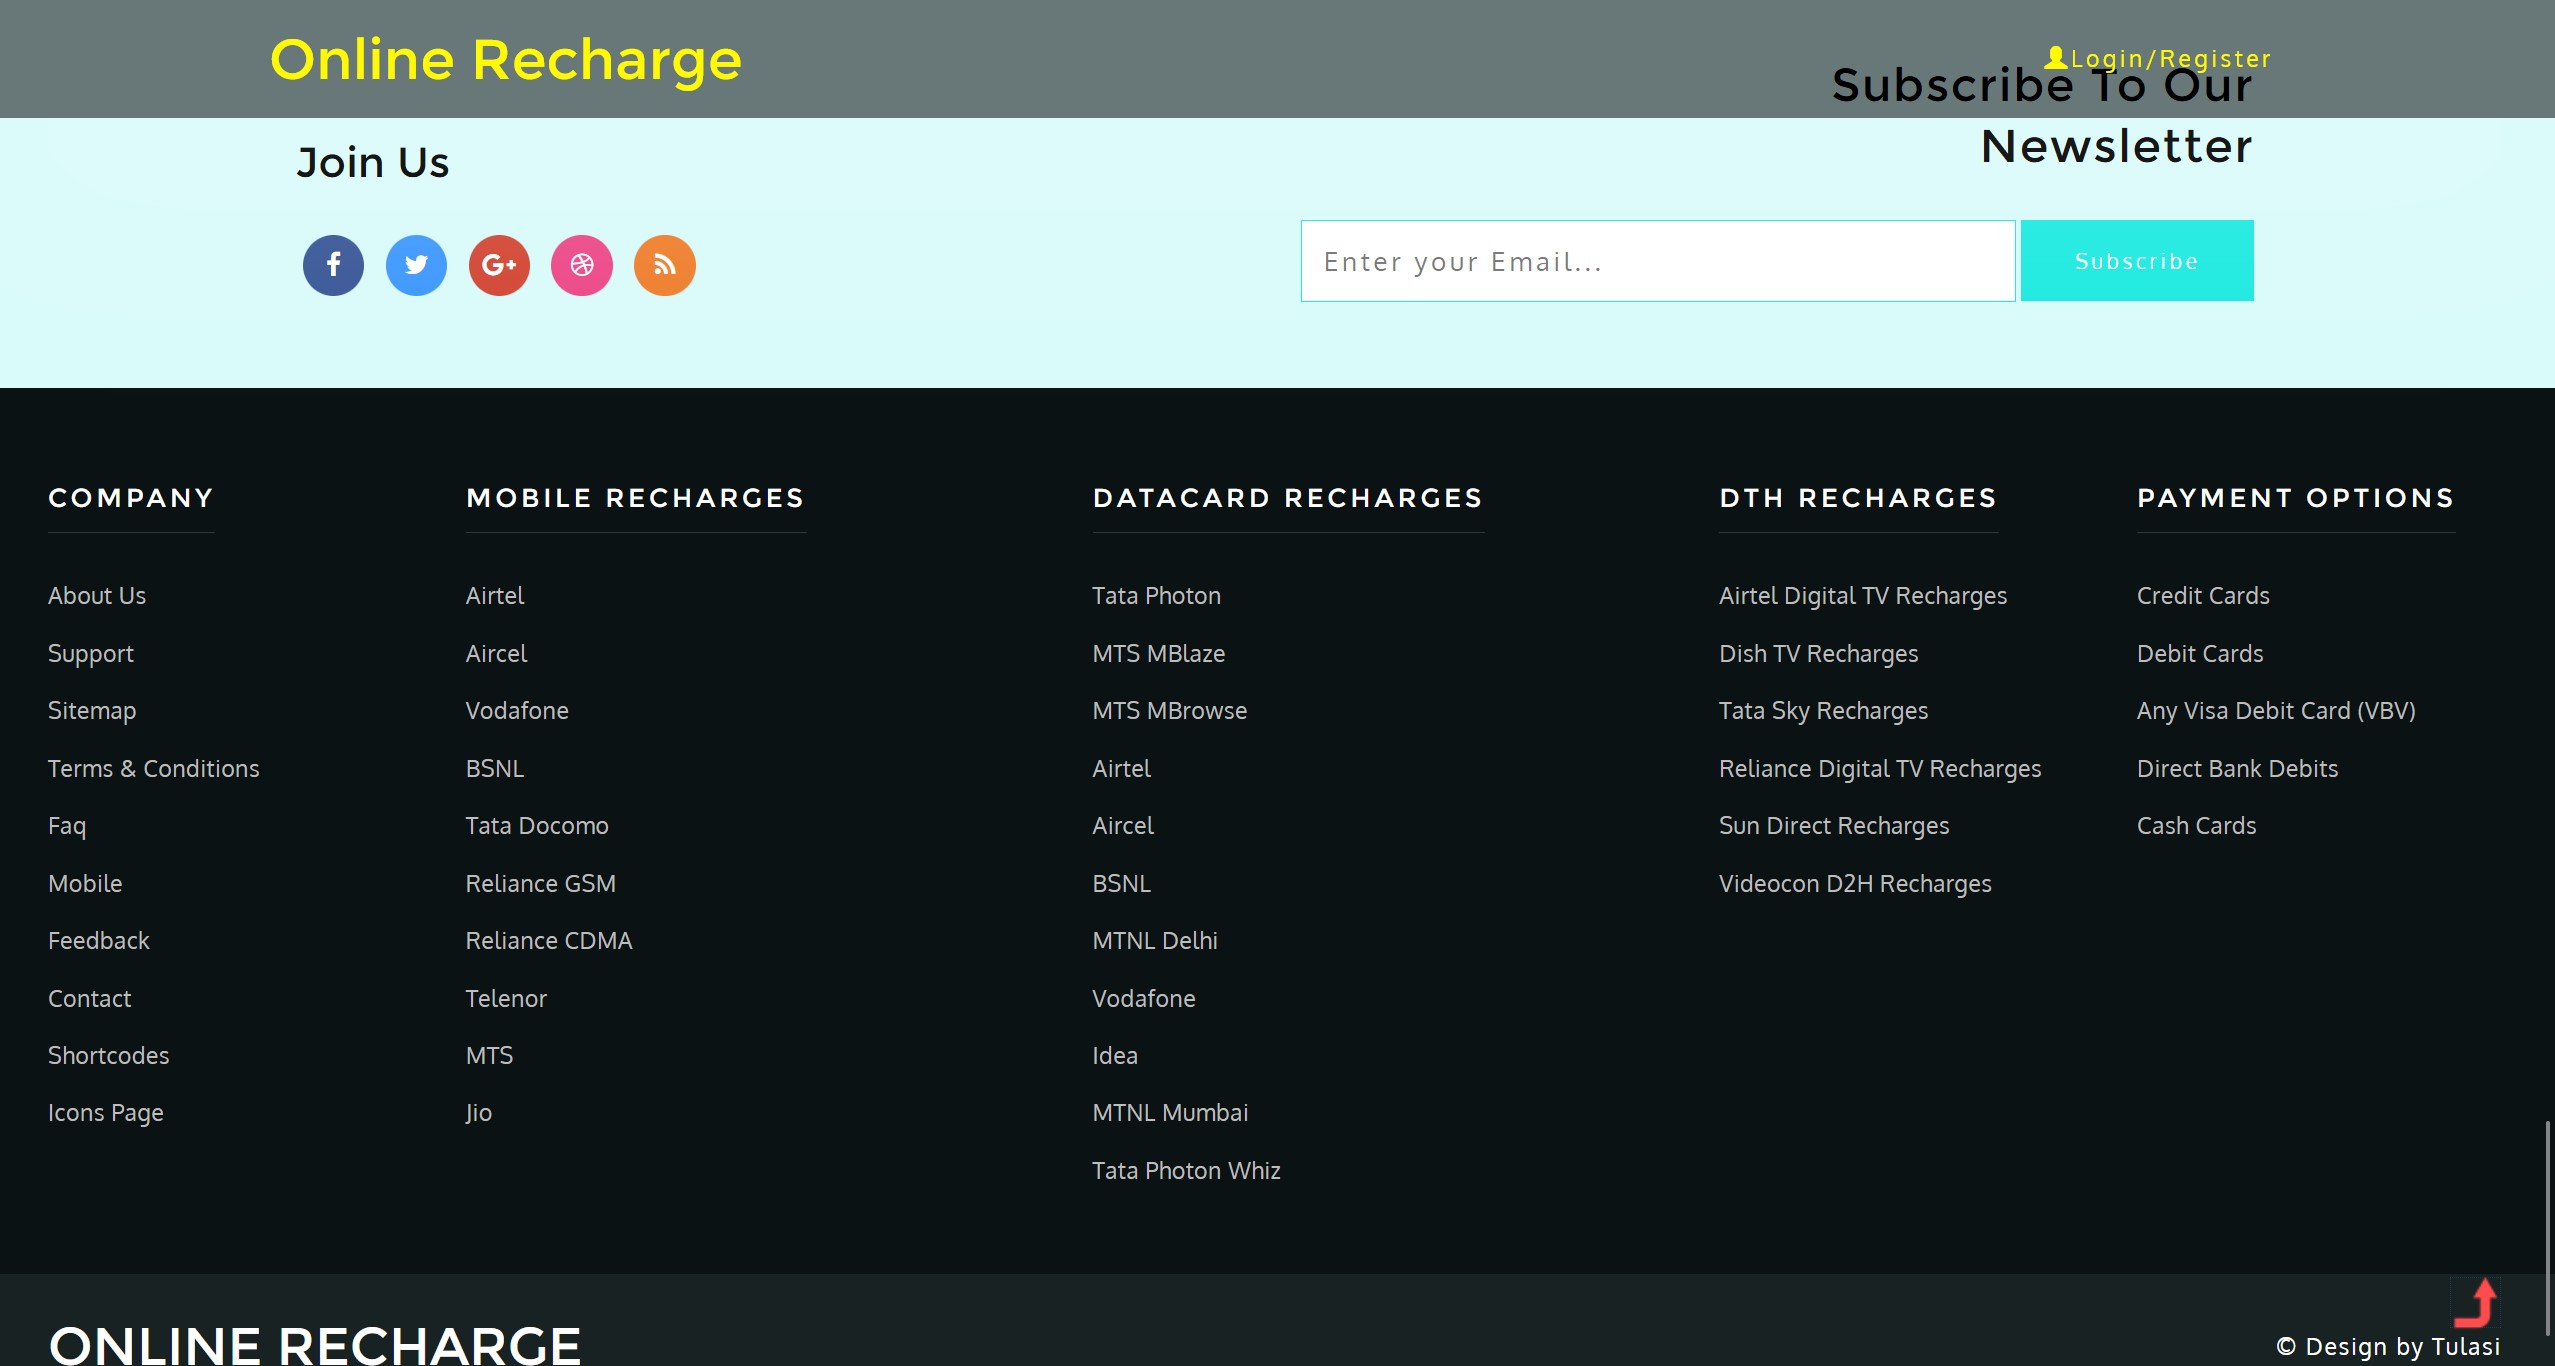Click the page vertical scrollbar thumb
The height and width of the screenshot is (1366, 2555).
2547,1228
